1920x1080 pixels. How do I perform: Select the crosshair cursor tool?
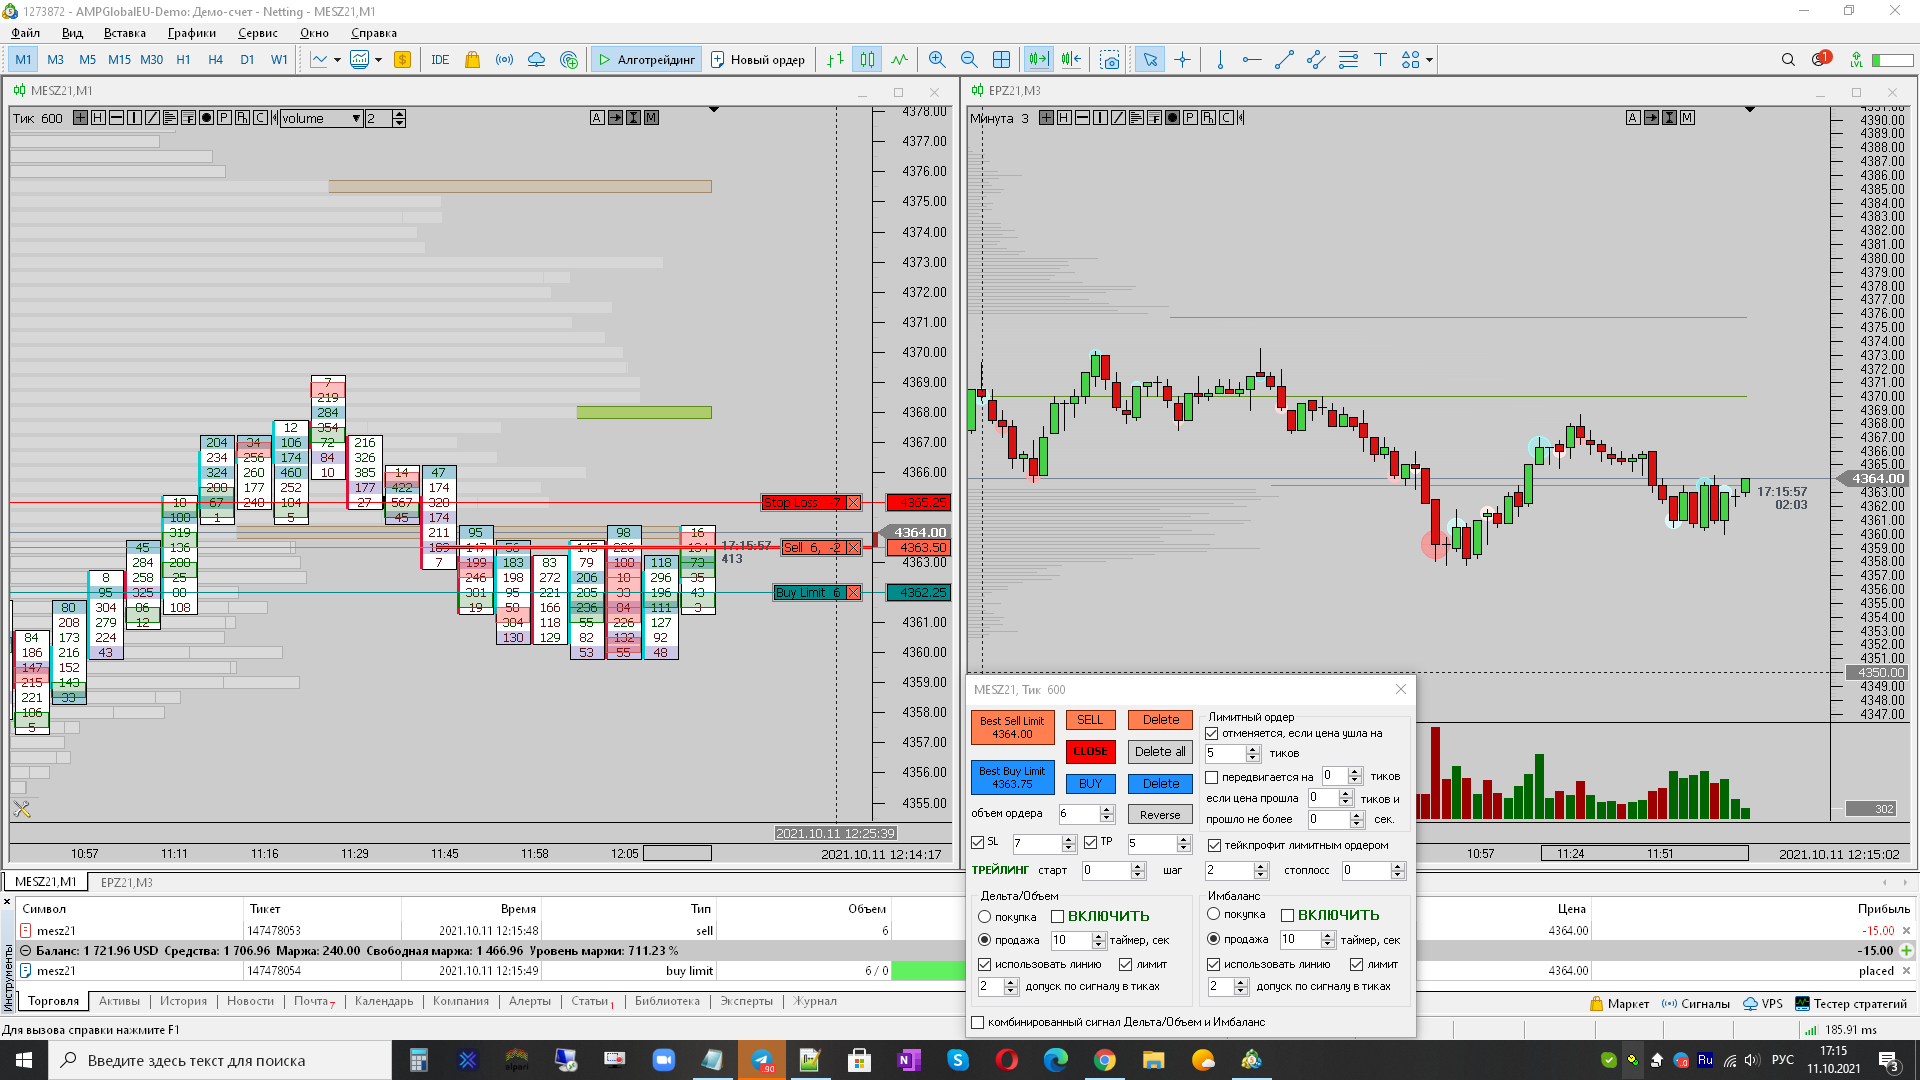click(1182, 60)
